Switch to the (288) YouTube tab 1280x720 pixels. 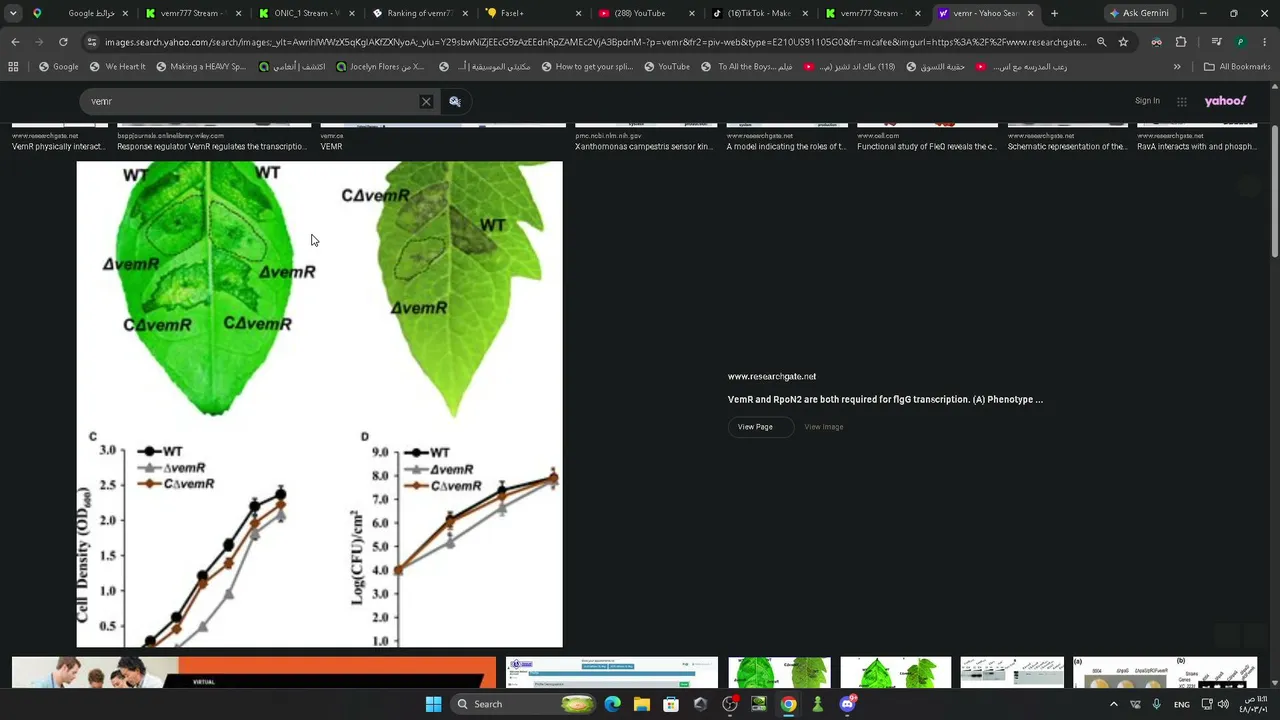point(645,13)
